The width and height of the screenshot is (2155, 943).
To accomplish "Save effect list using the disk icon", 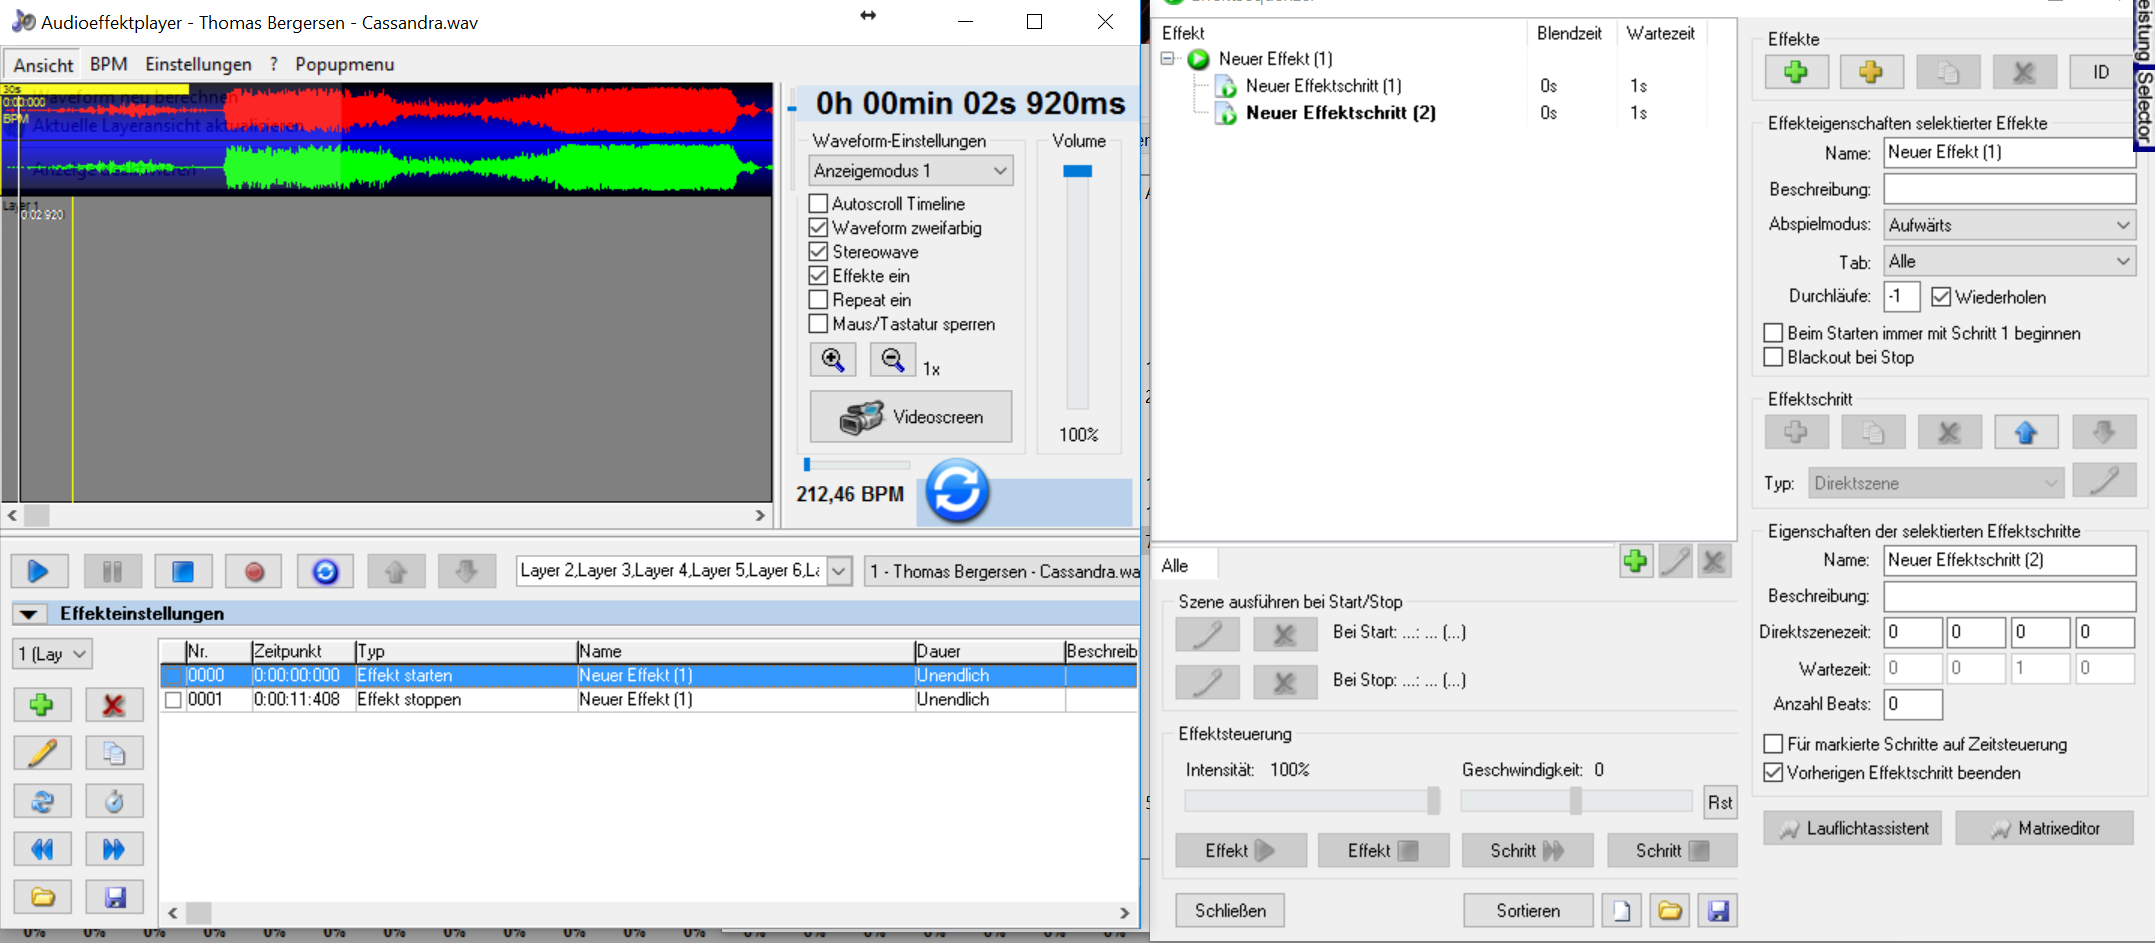I will click(113, 896).
